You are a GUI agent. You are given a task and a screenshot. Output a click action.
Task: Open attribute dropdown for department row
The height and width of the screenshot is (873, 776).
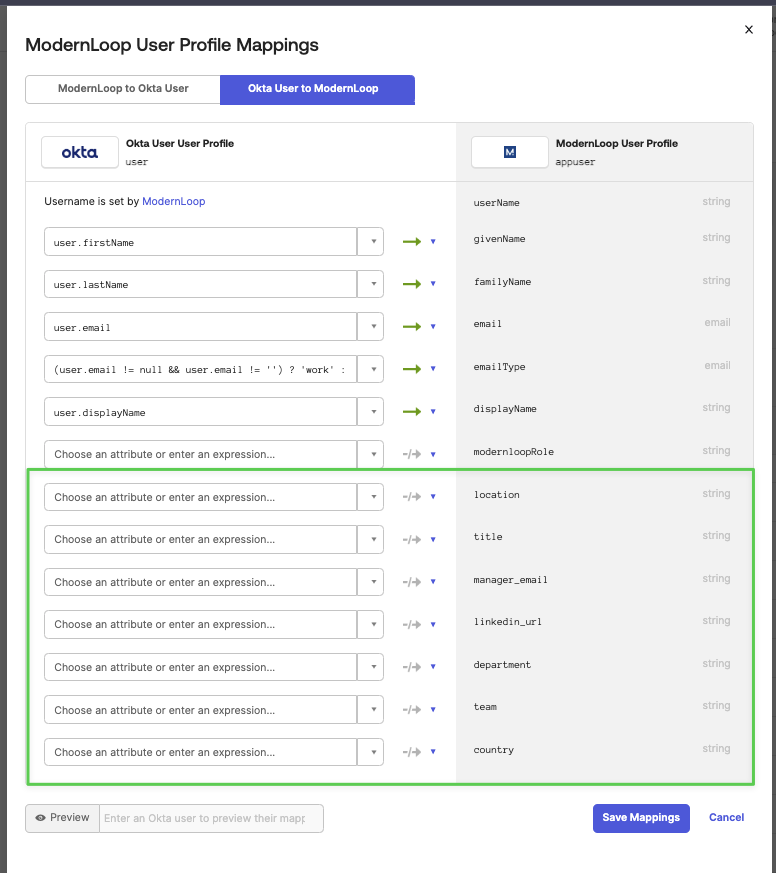point(370,667)
